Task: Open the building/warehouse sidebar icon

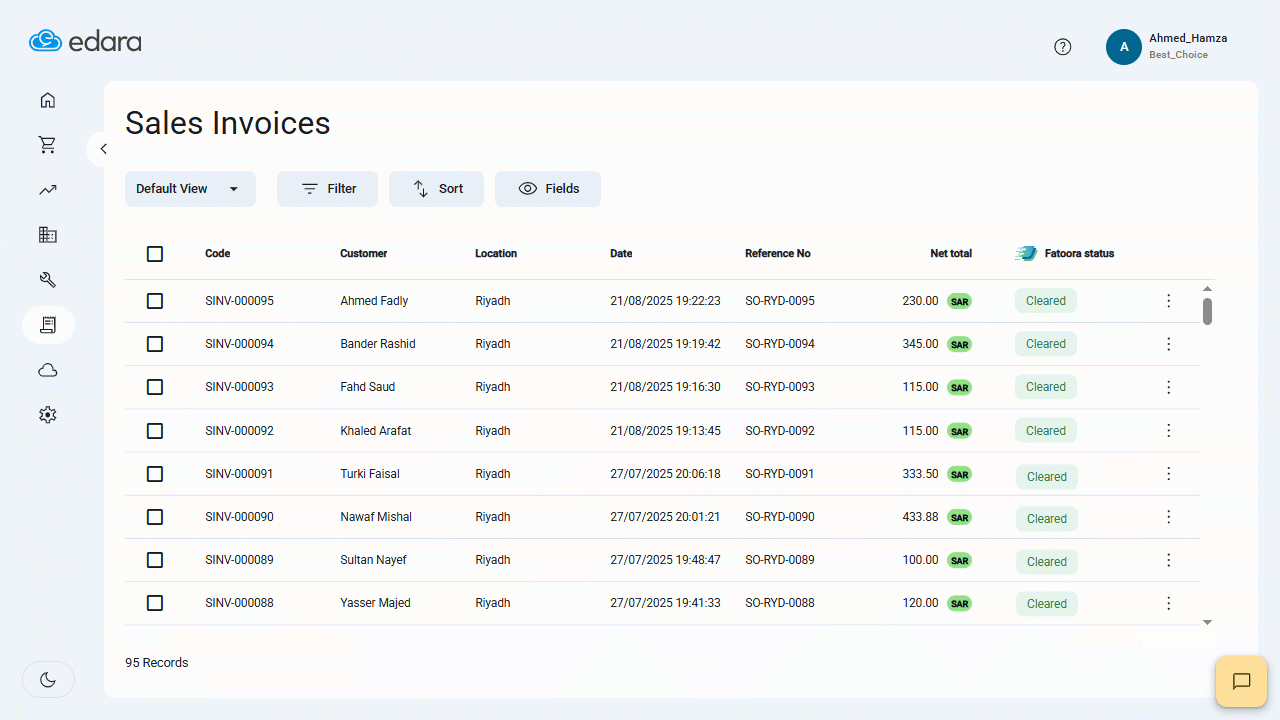Action: point(47,235)
